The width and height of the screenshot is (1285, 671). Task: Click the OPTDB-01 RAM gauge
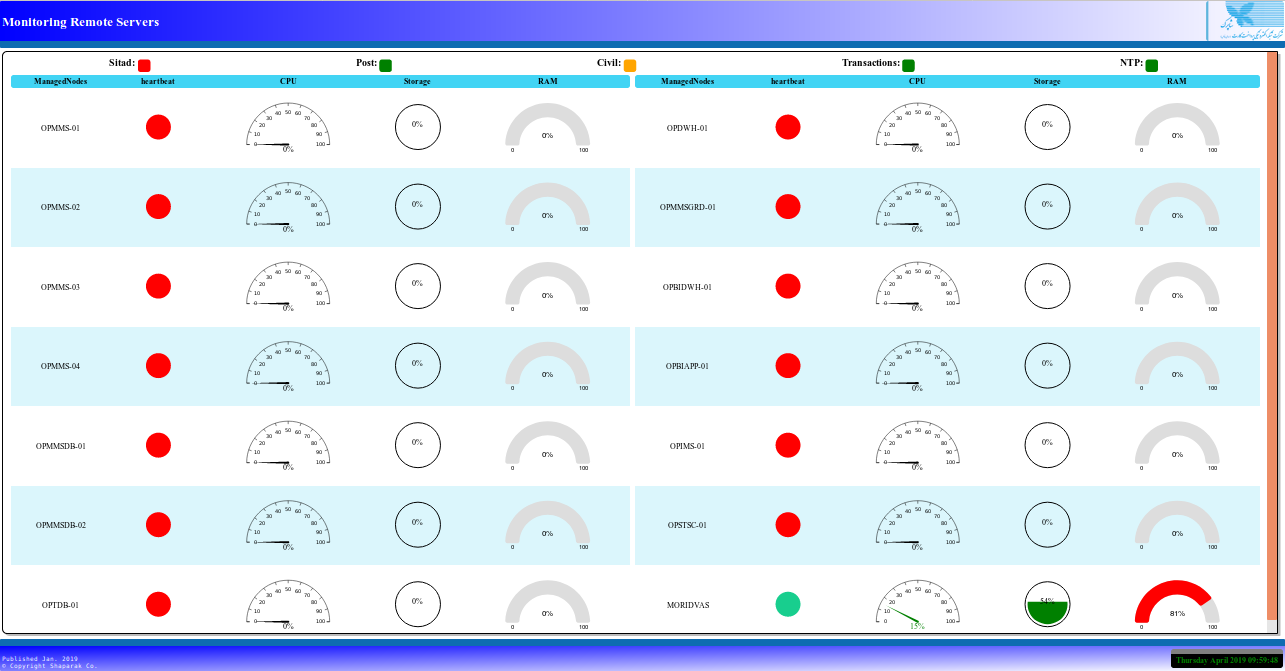coord(547,604)
